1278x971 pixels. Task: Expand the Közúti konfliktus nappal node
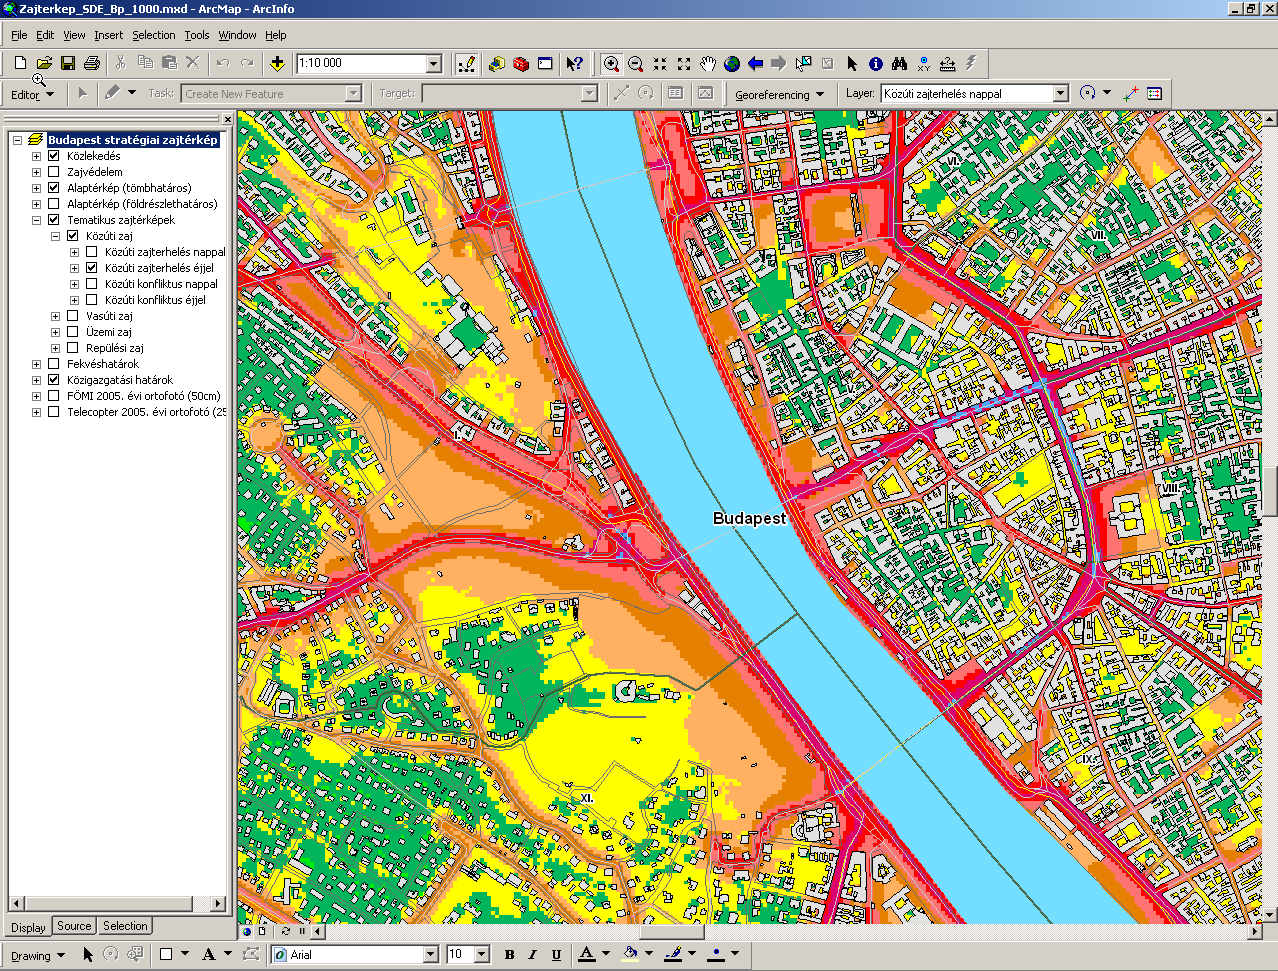[75, 284]
